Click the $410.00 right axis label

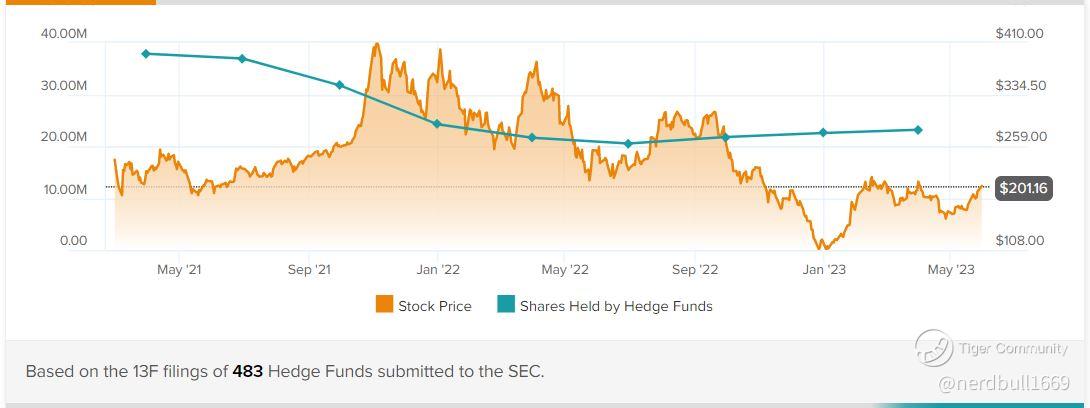pos(1019,34)
